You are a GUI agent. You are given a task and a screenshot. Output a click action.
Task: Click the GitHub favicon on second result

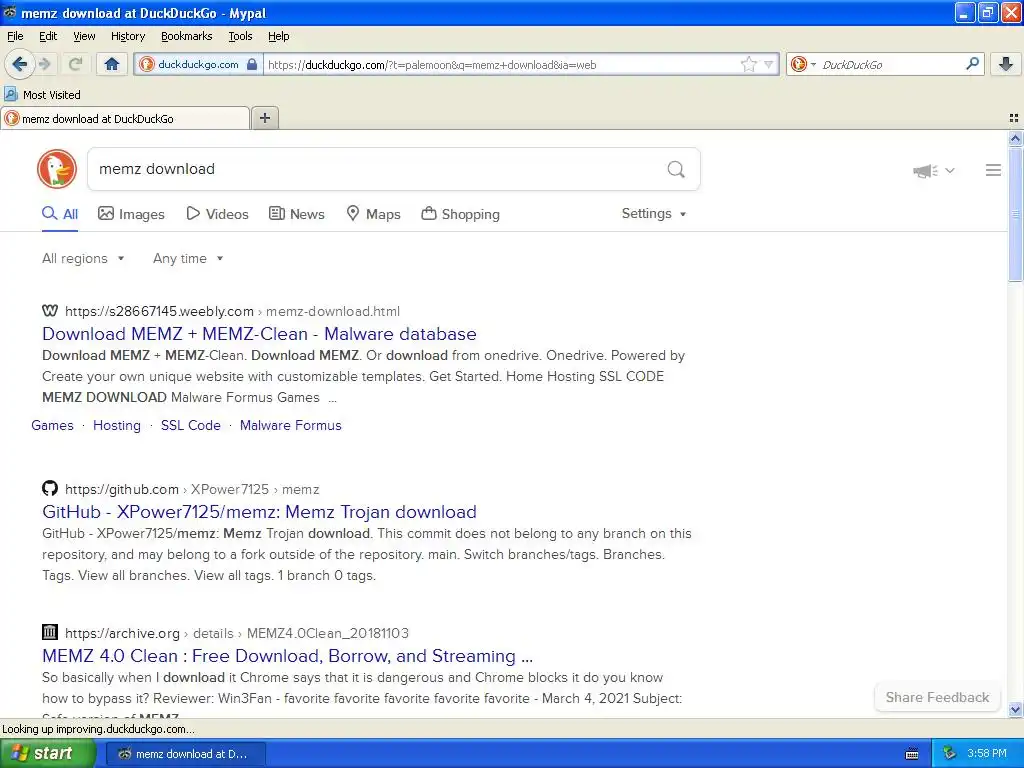pyautogui.click(x=50, y=488)
